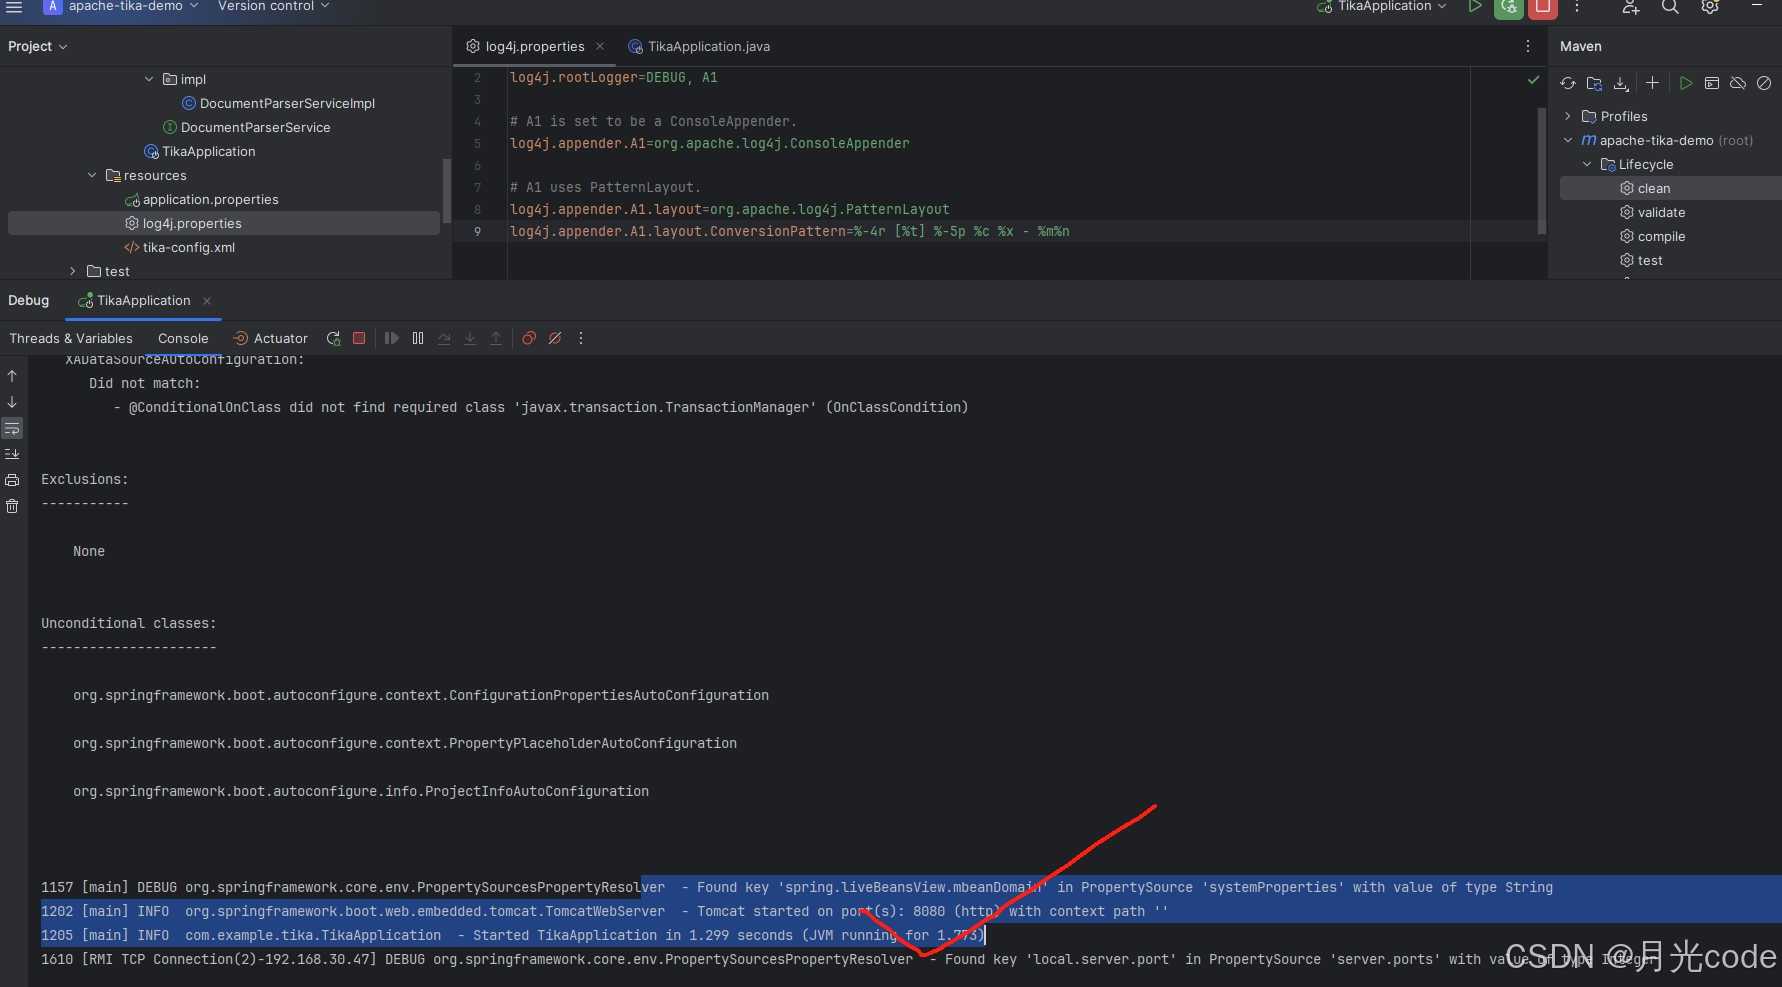The image size is (1782, 987).
Task: Select the clean lifecycle goal
Action: click(x=1671, y=188)
